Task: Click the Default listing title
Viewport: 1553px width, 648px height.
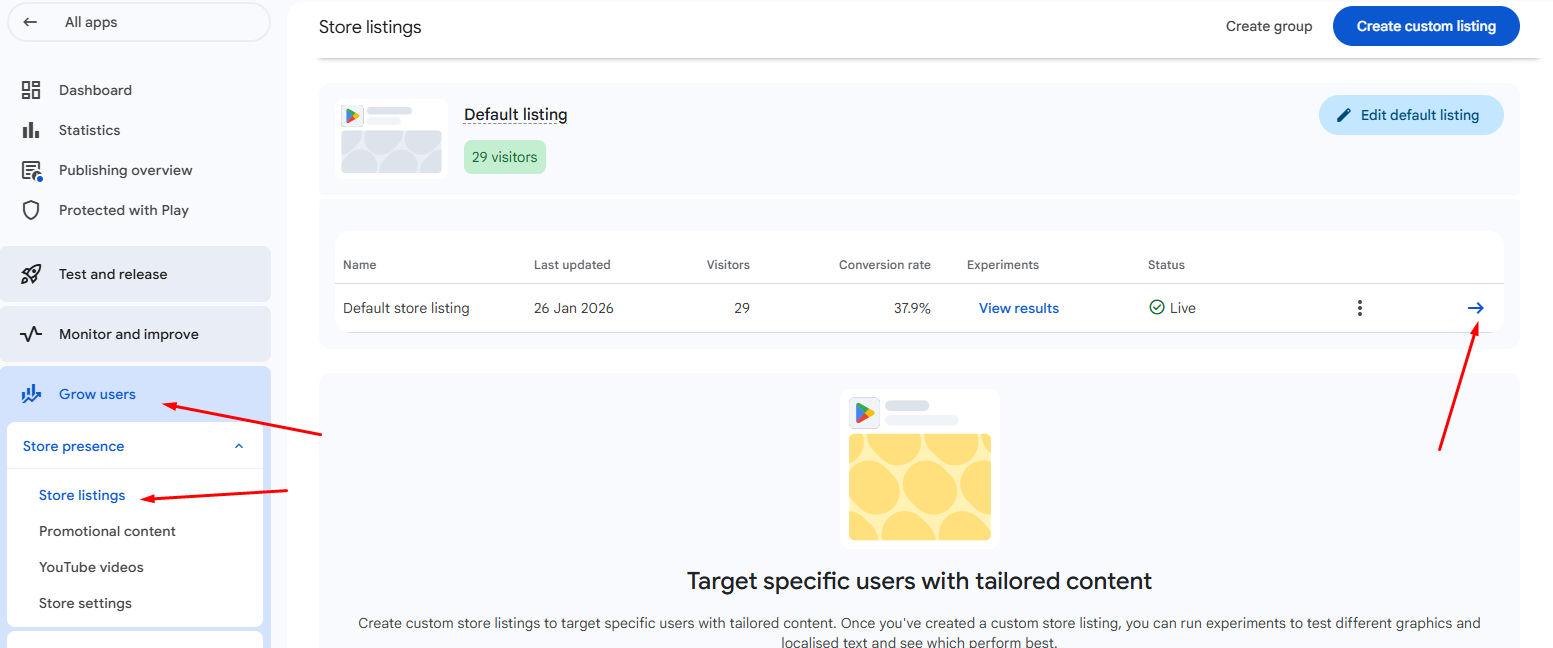Action: click(515, 114)
